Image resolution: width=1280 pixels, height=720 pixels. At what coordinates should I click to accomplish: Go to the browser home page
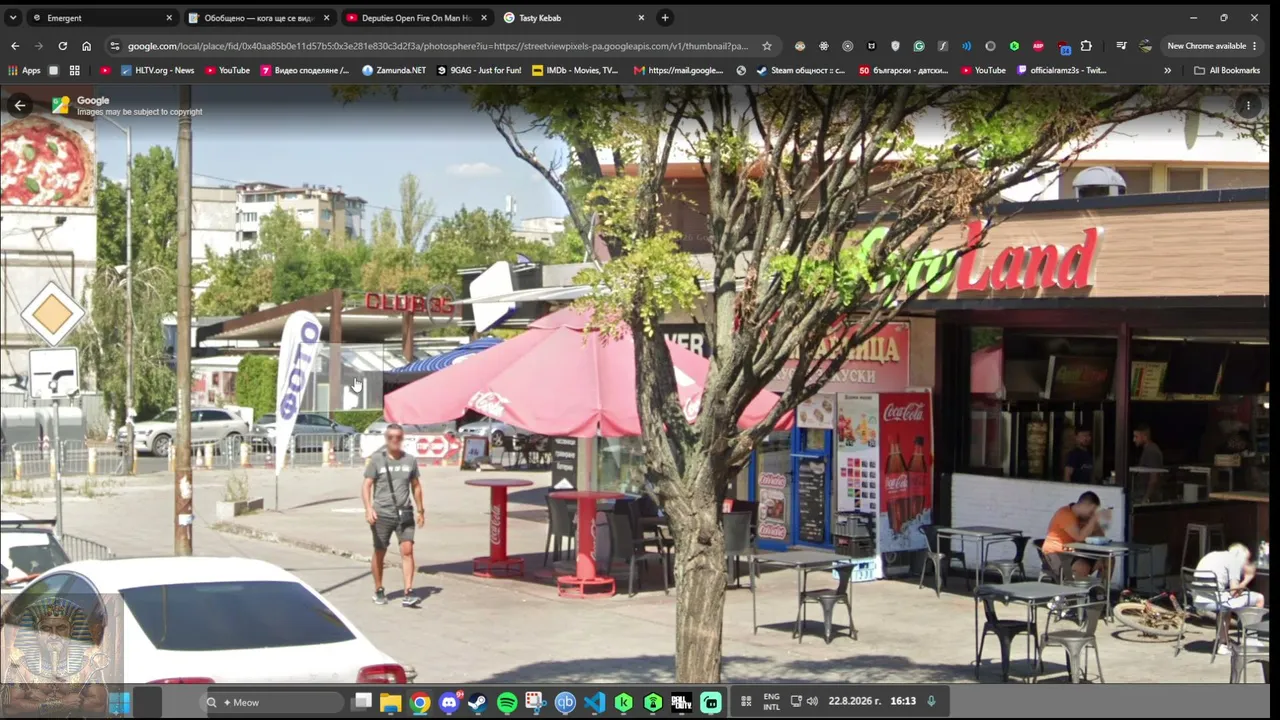click(x=87, y=46)
